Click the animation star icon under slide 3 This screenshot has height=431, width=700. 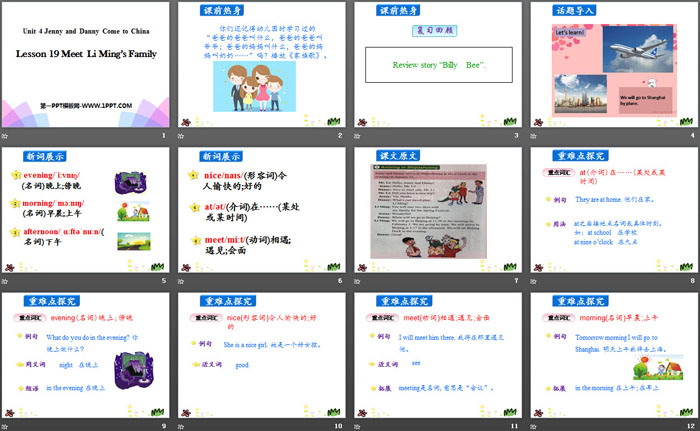[x=357, y=136]
